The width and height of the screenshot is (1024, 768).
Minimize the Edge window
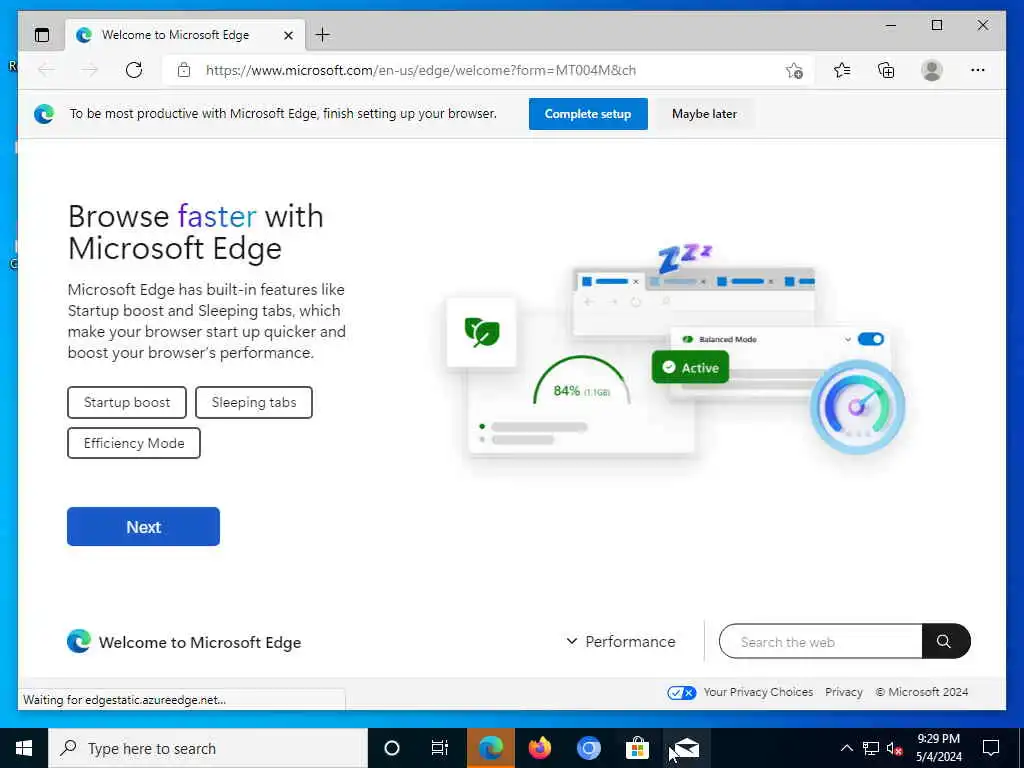[x=891, y=25]
